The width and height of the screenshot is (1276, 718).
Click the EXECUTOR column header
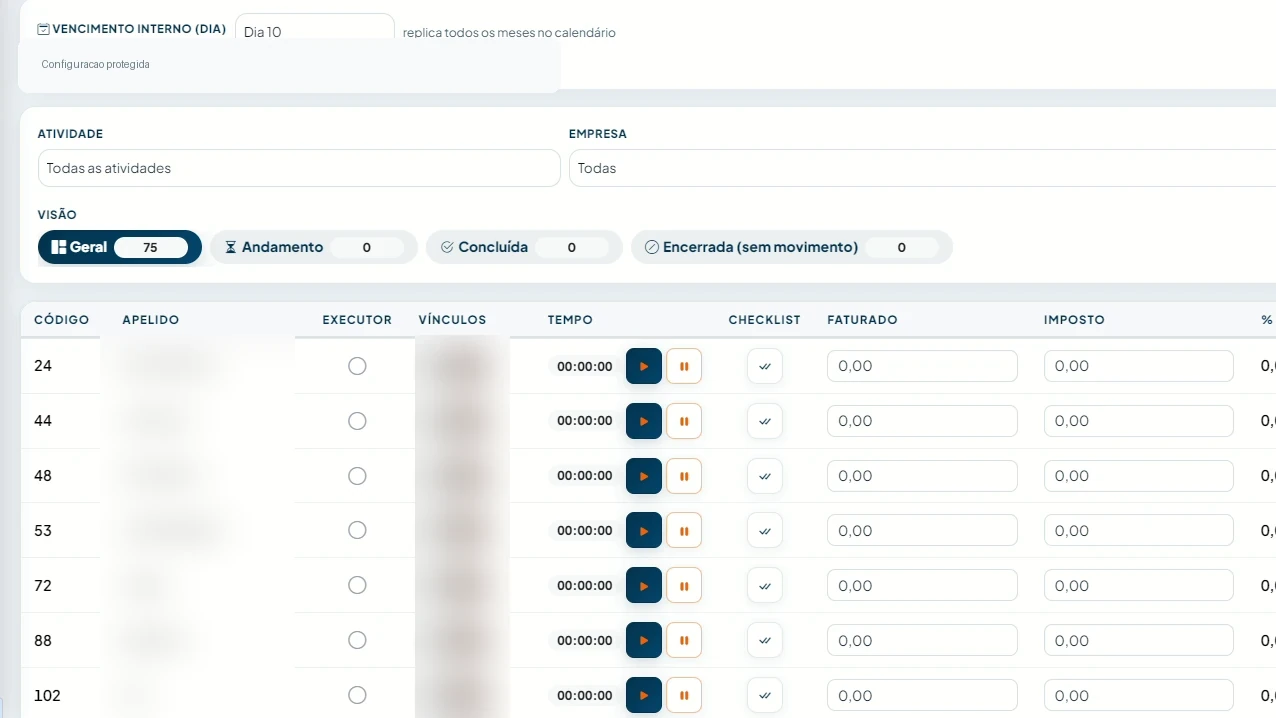357,320
